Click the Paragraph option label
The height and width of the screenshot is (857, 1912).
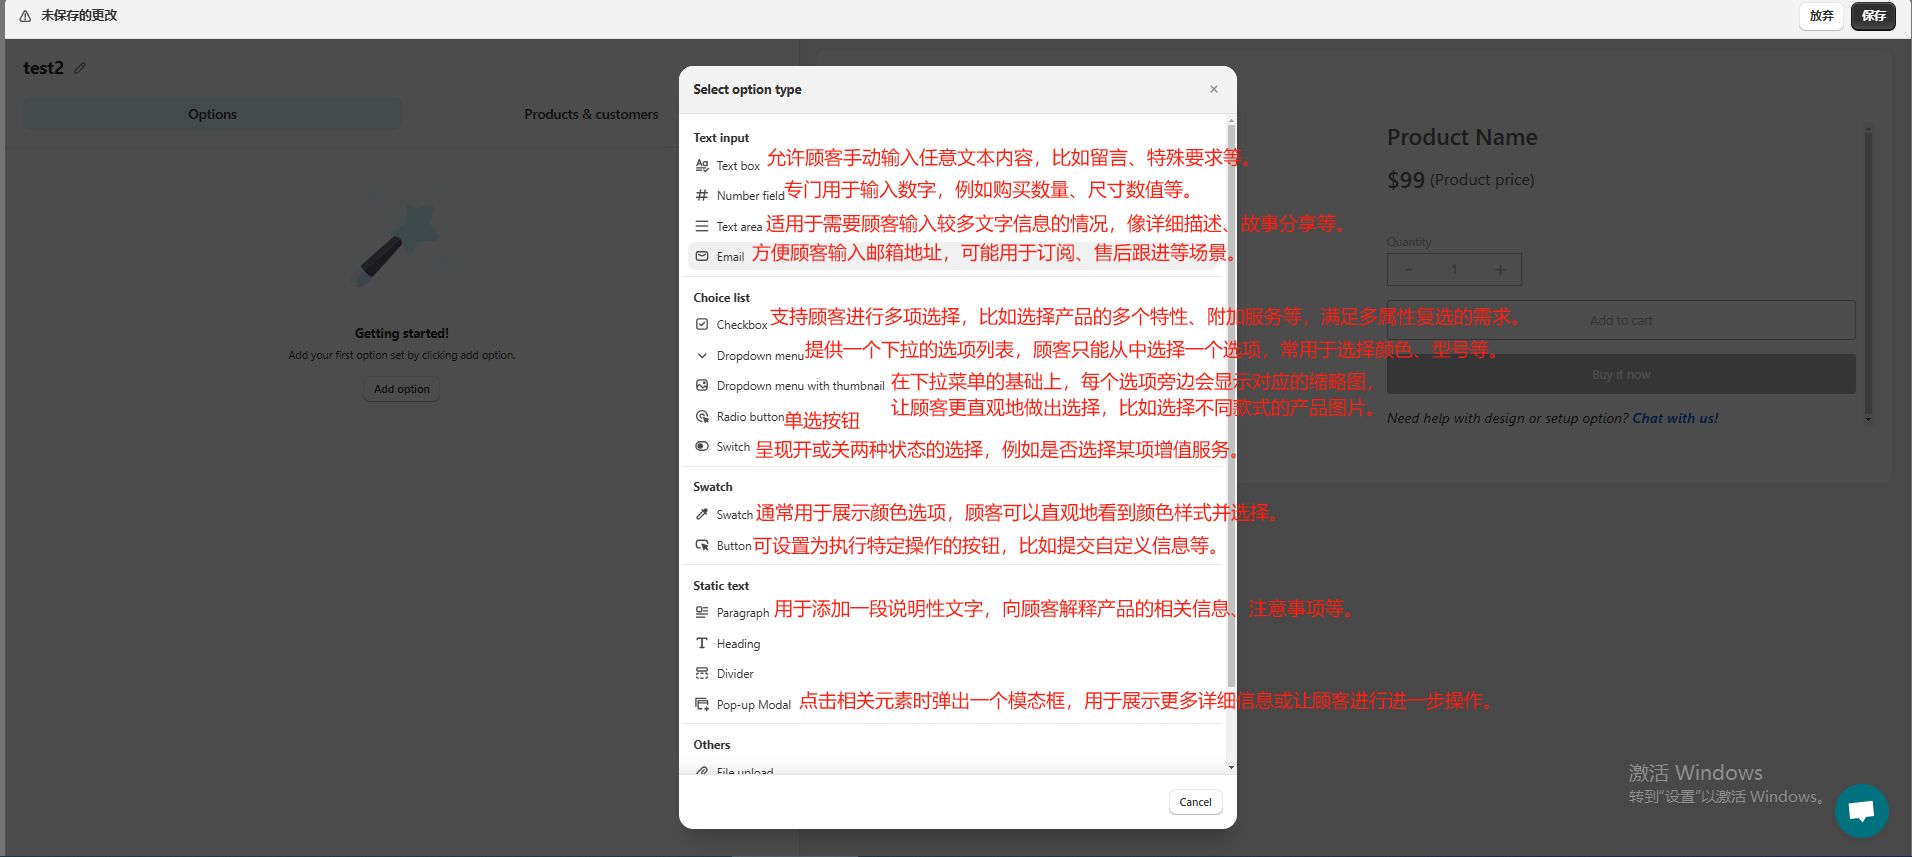[743, 613]
